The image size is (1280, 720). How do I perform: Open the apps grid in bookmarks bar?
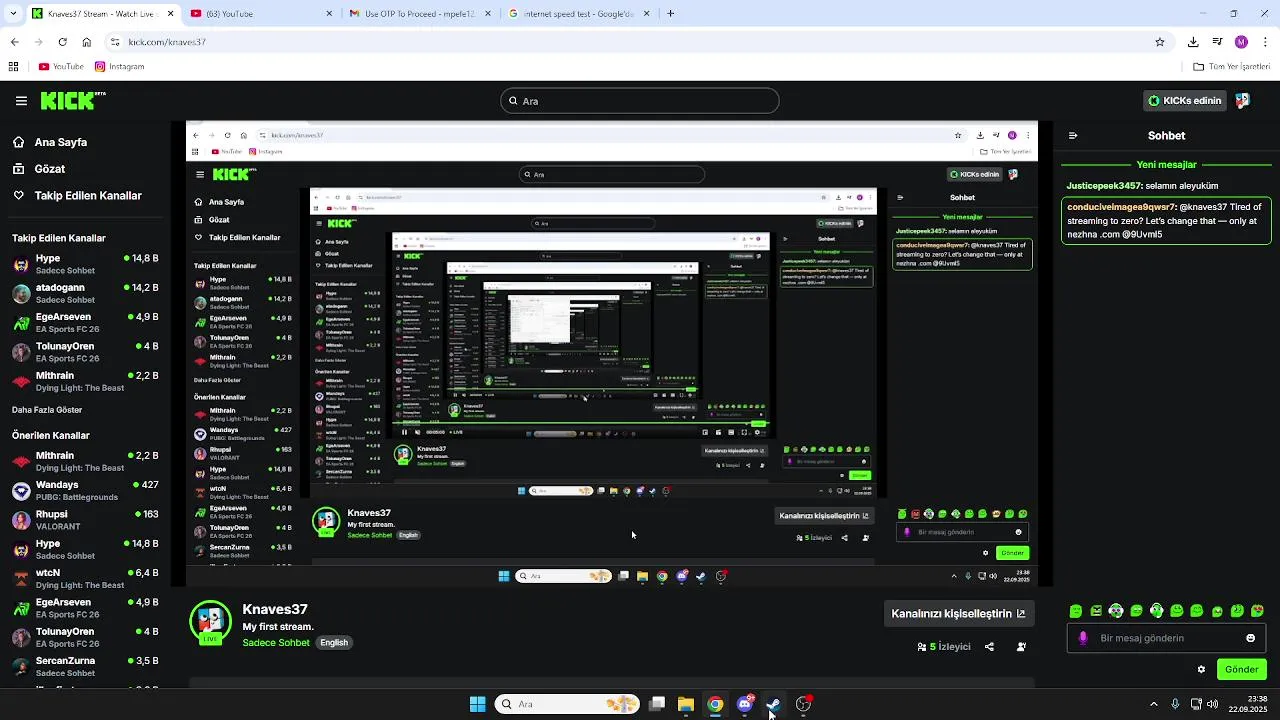pos(13,67)
